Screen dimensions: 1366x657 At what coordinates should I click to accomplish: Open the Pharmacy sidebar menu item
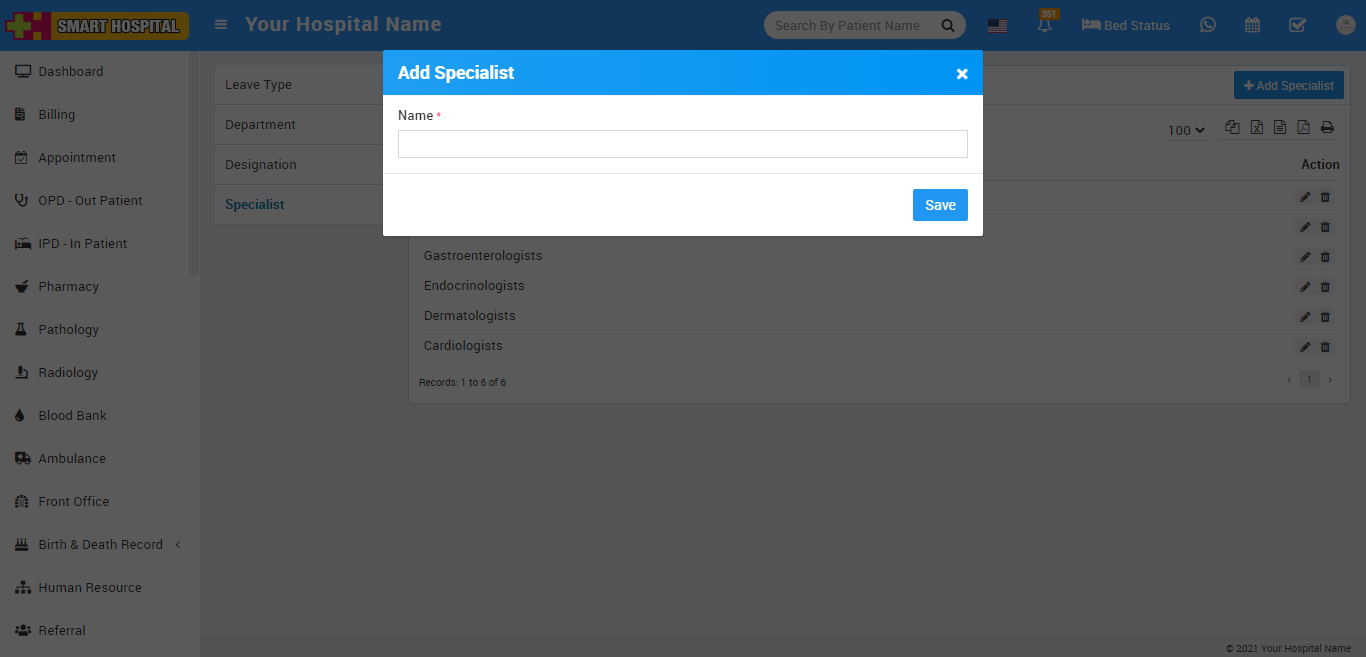pyautogui.click(x=68, y=287)
